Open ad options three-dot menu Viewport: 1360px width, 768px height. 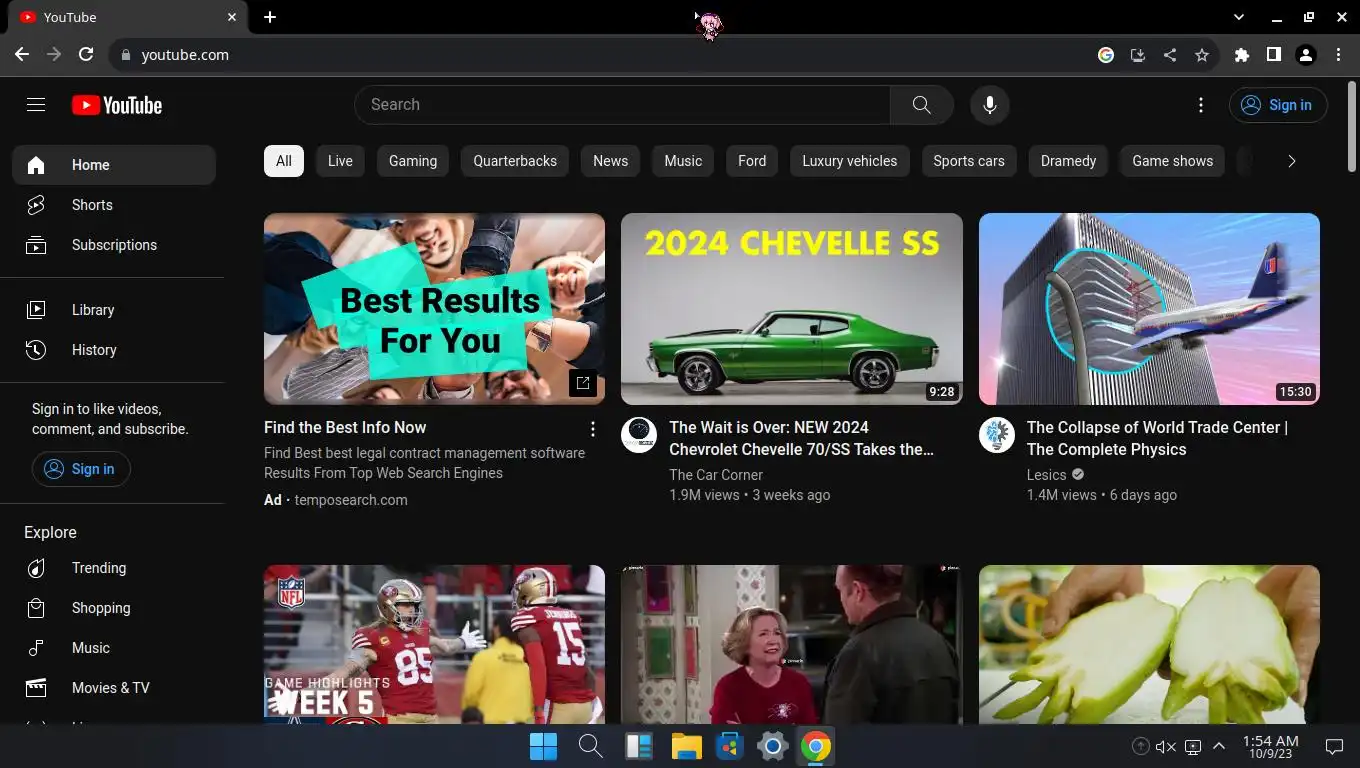tap(593, 429)
